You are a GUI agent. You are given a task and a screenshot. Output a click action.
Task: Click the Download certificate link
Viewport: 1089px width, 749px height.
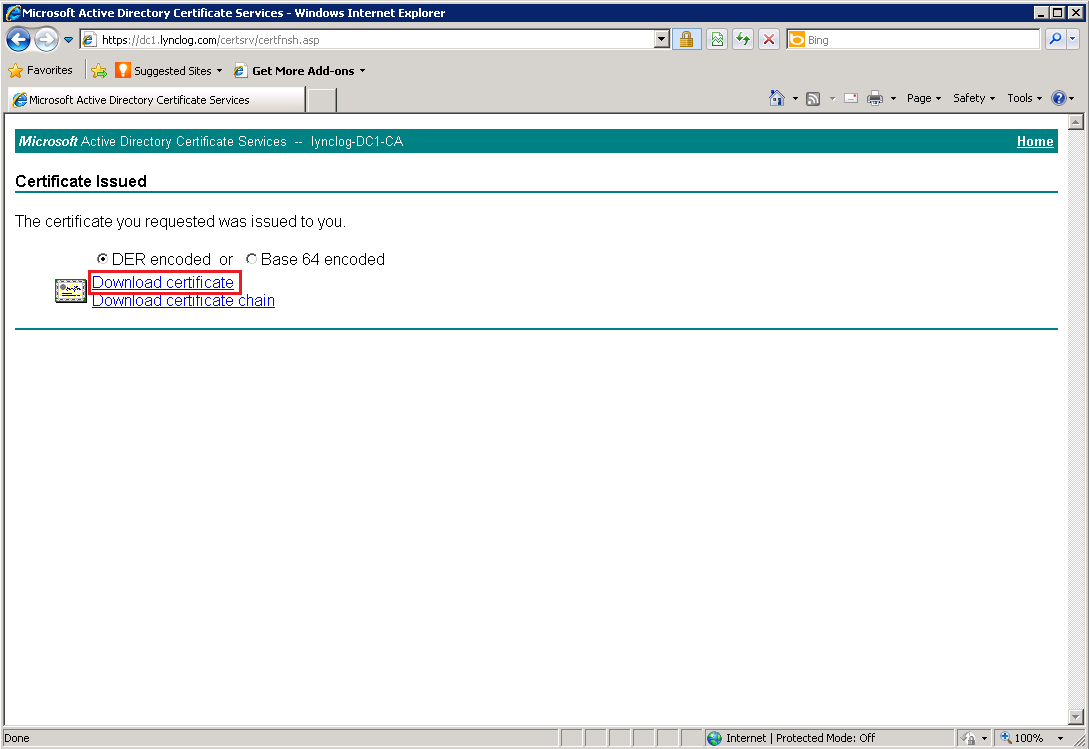pyautogui.click(x=163, y=282)
